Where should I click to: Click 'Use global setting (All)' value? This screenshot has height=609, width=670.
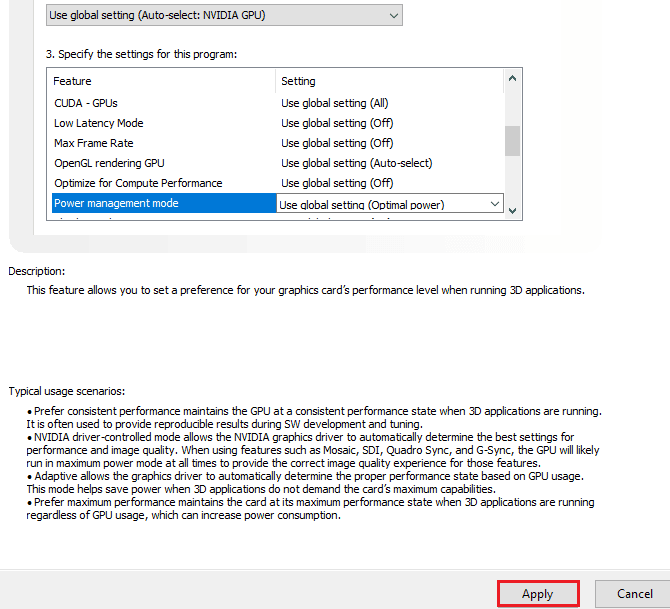[x=335, y=103]
